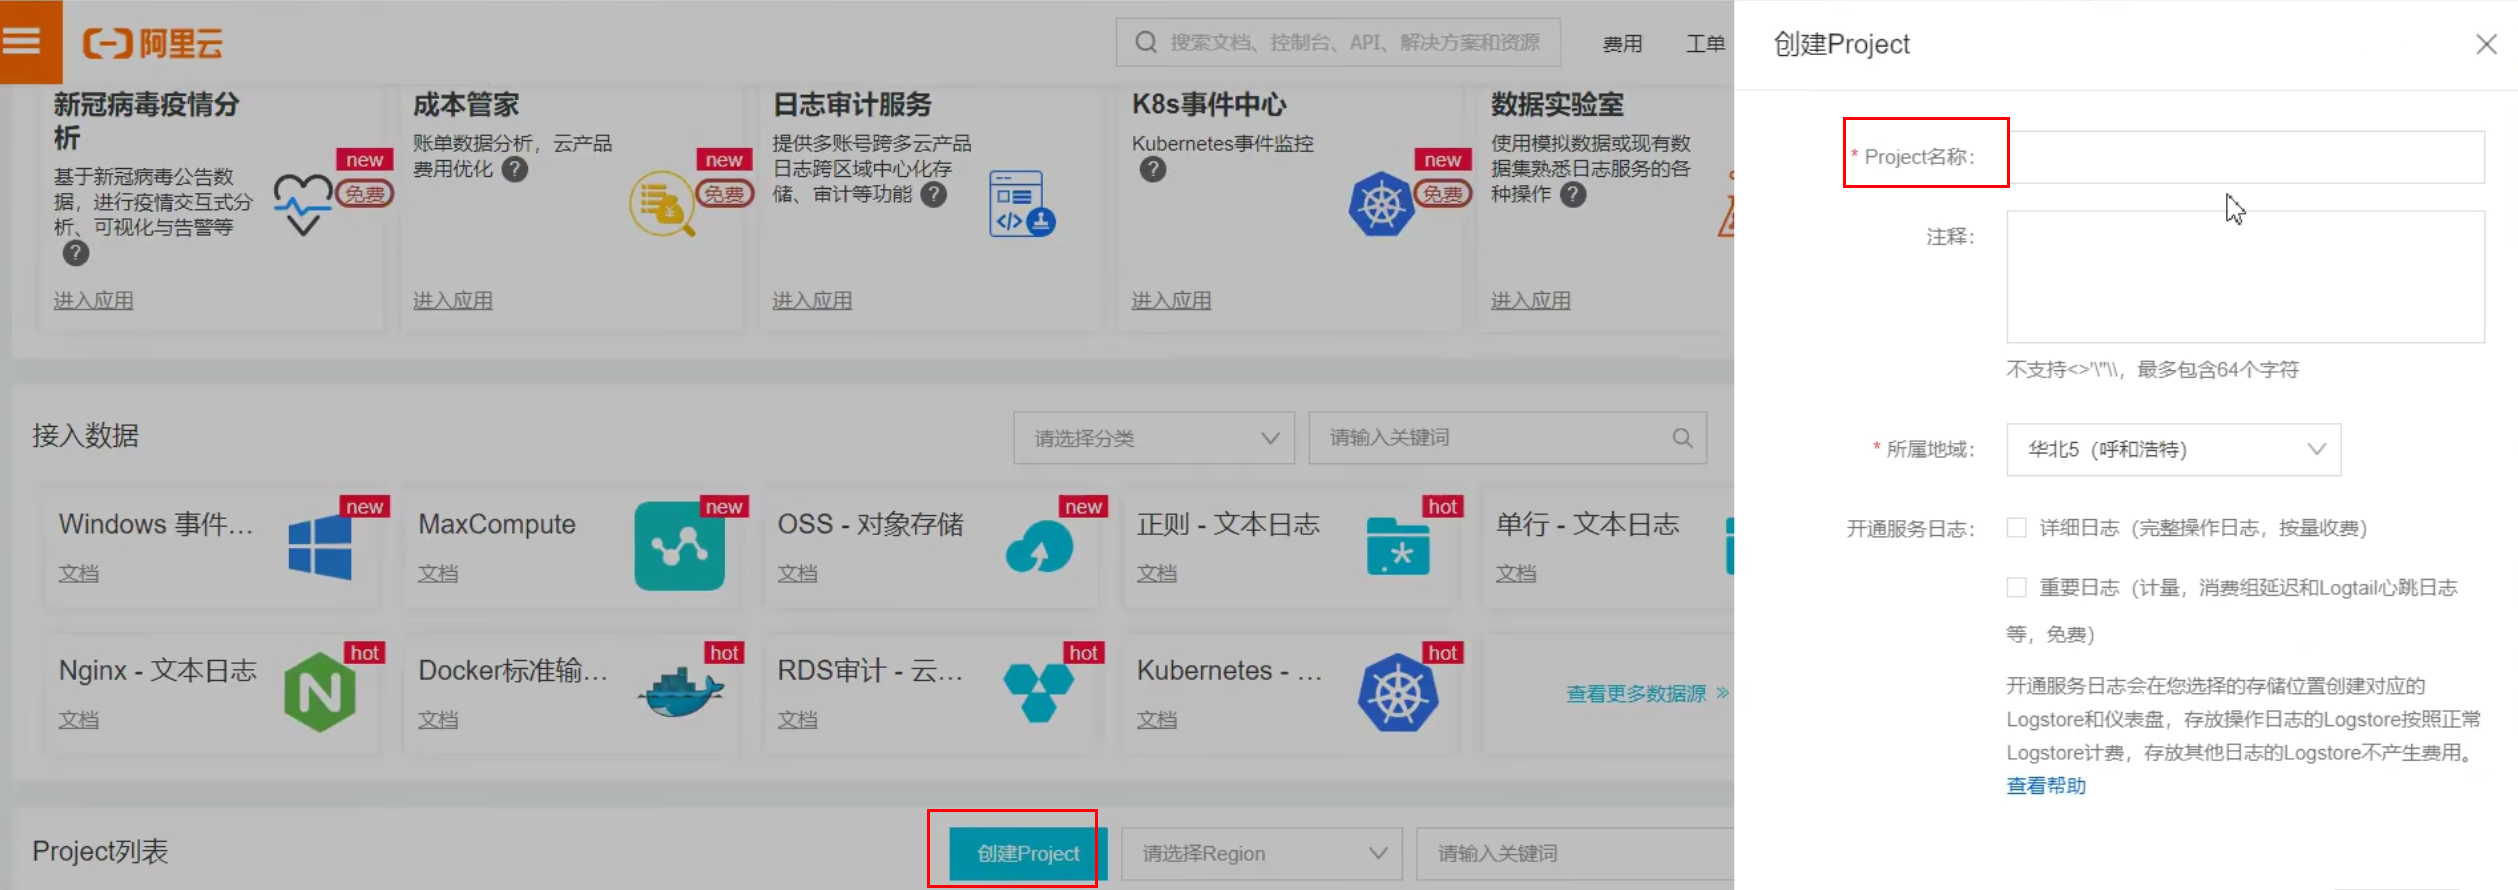
Task: Click the Alibaba Cloud logo
Action: pyautogui.click(x=152, y=43)
